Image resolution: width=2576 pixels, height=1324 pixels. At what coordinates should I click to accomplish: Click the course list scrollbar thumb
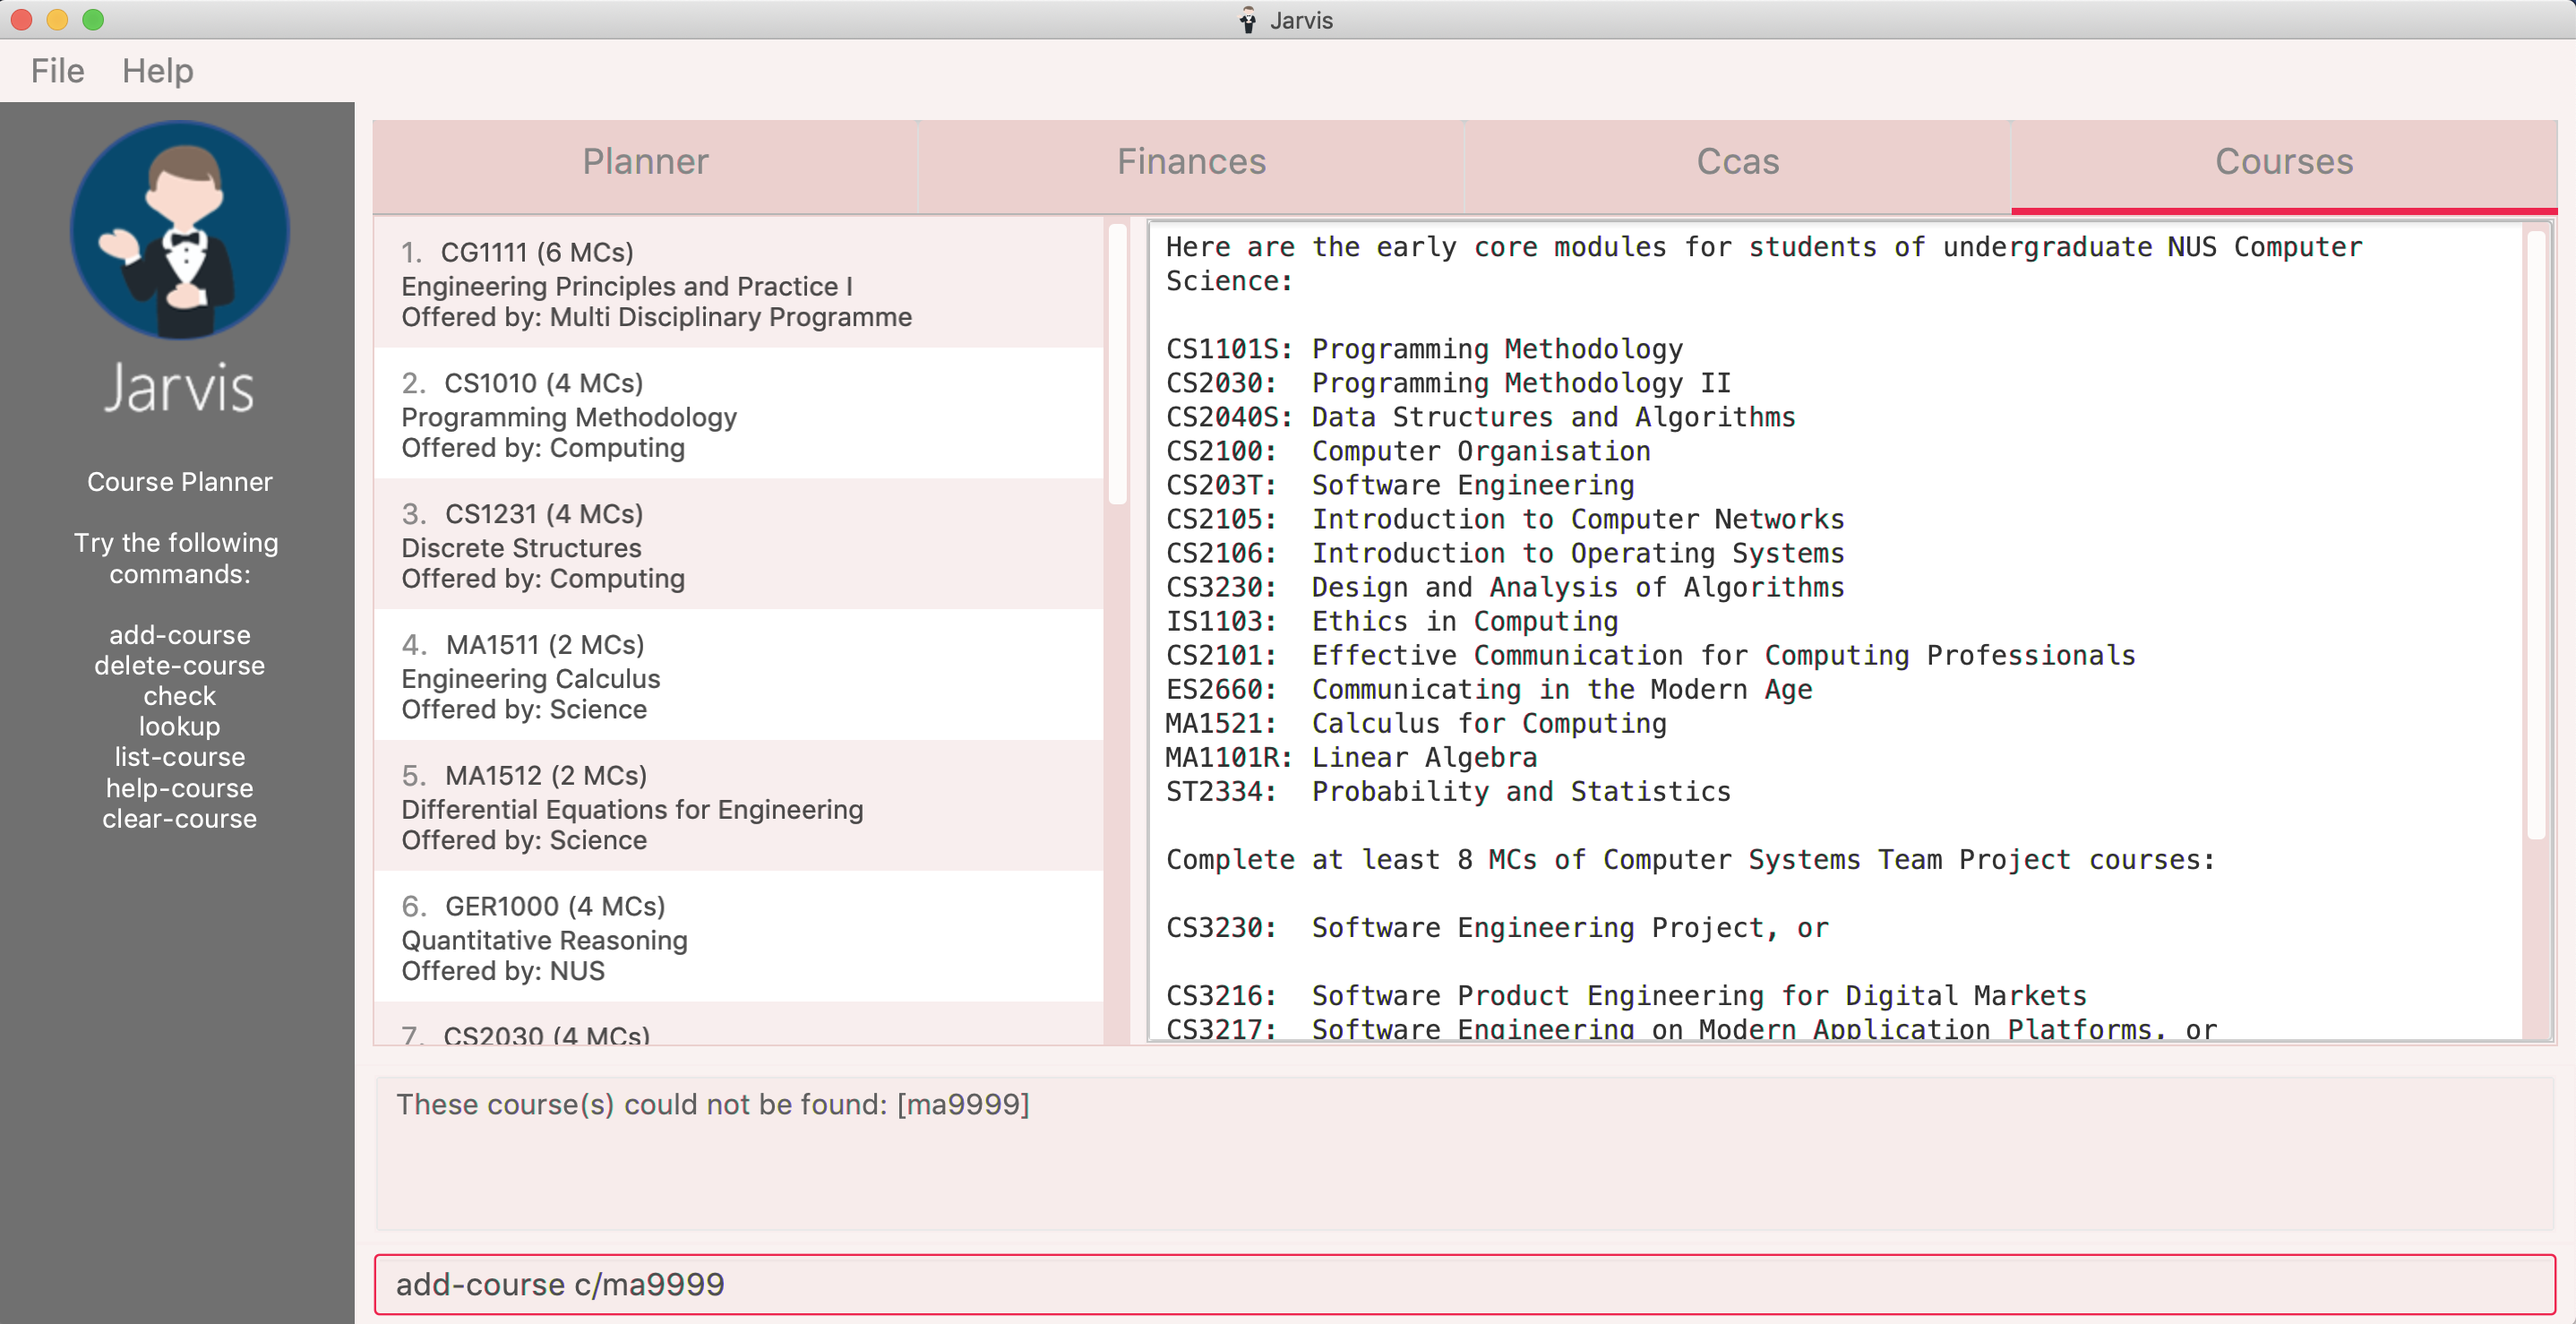1117,364
